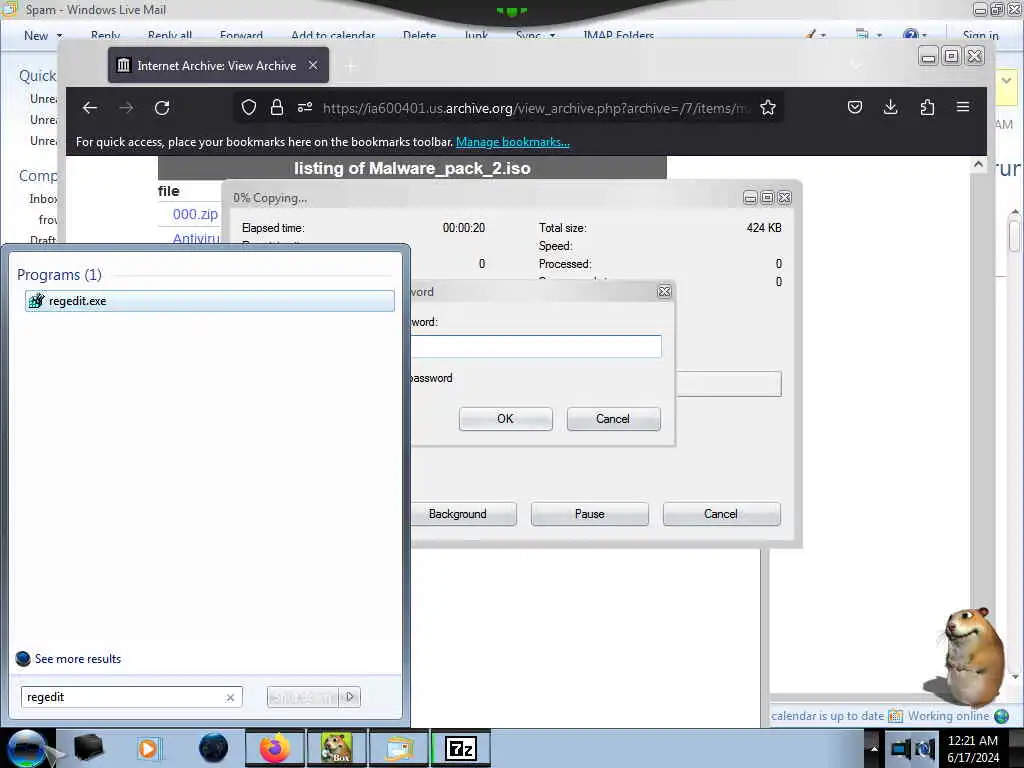Screen dimensions: 1024x768
Task: Open 000.zip file link
Action: pyautogui.click(x=195, y=214)
